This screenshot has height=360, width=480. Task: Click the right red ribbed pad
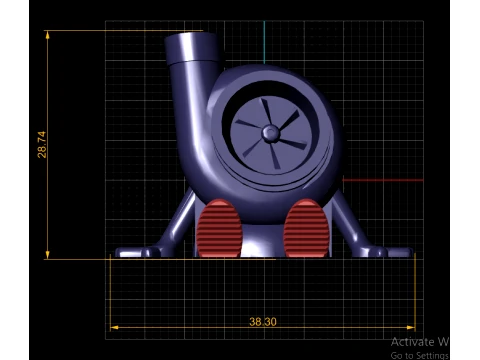(x=306, y=228)
